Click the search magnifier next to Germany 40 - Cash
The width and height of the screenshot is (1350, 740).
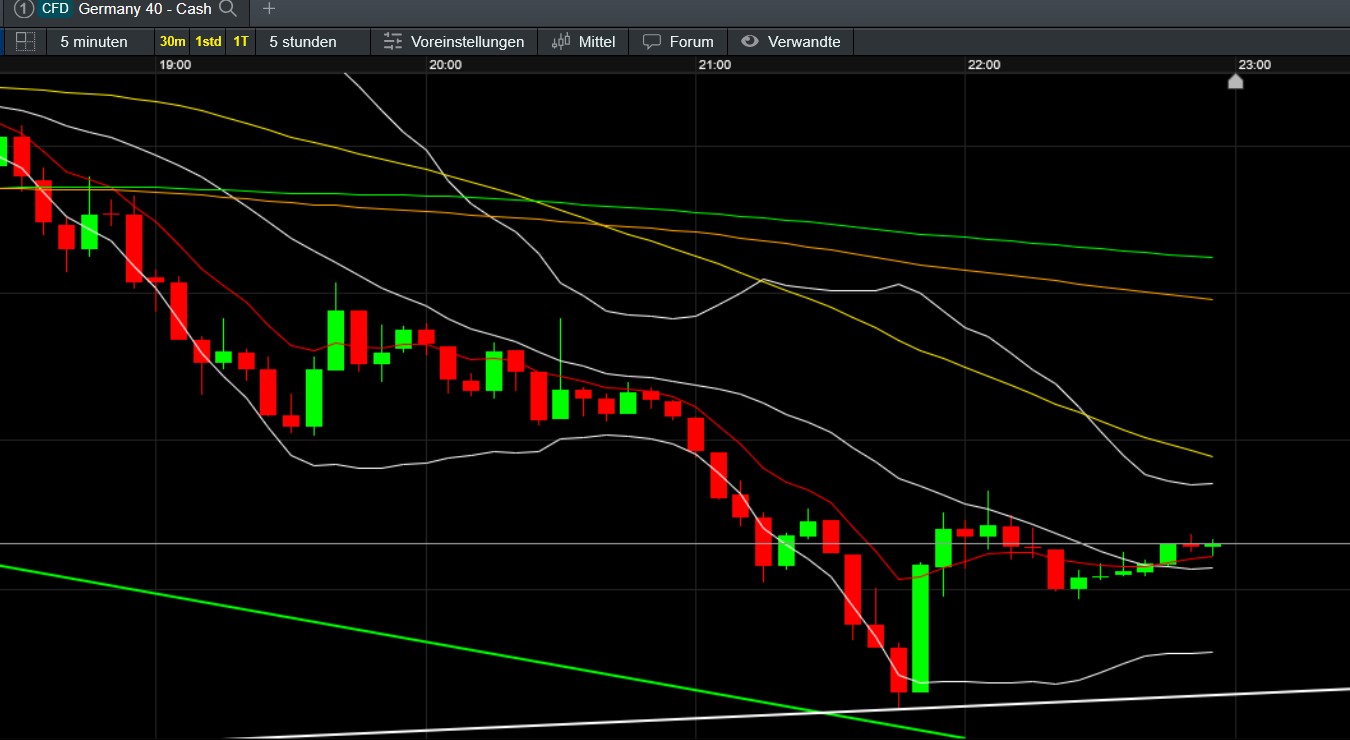(228, 9)
